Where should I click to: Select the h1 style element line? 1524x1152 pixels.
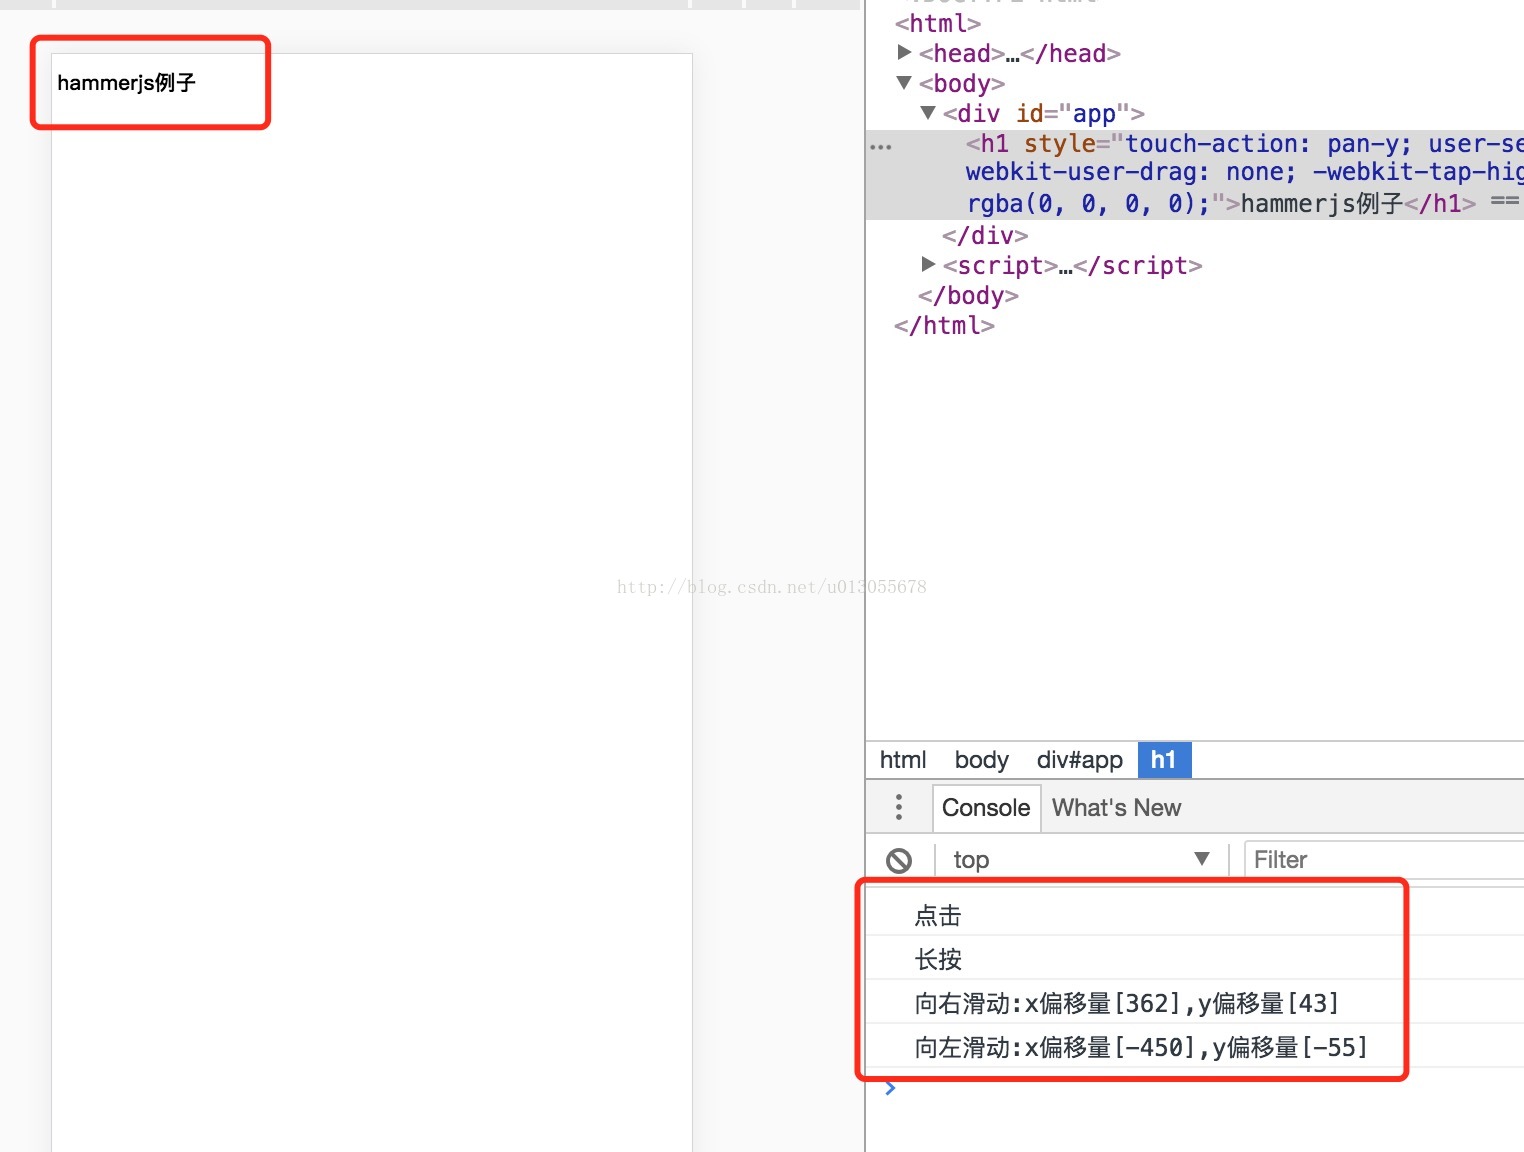[1195, 174]
